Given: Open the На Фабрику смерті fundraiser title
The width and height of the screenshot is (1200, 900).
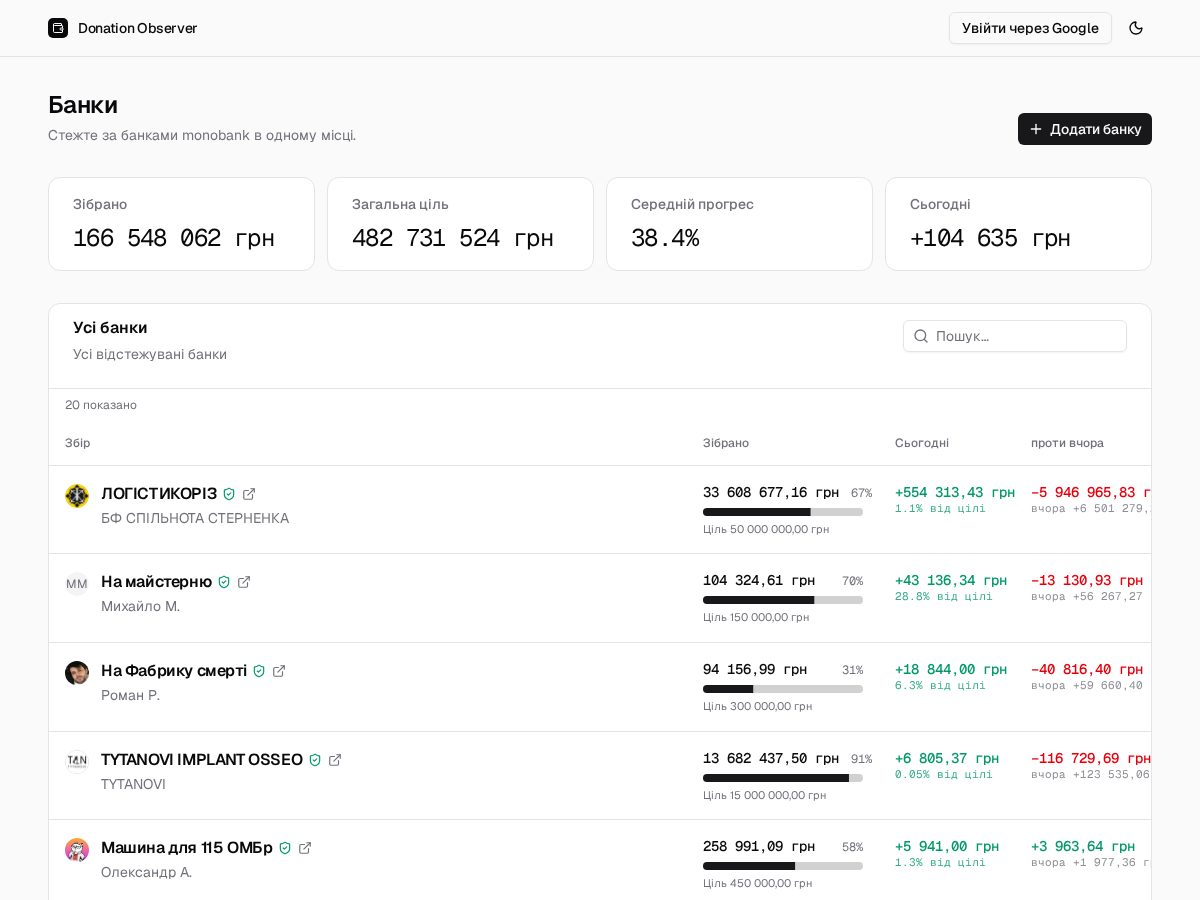Looking at the screenshot, I should tap(174, 670).
